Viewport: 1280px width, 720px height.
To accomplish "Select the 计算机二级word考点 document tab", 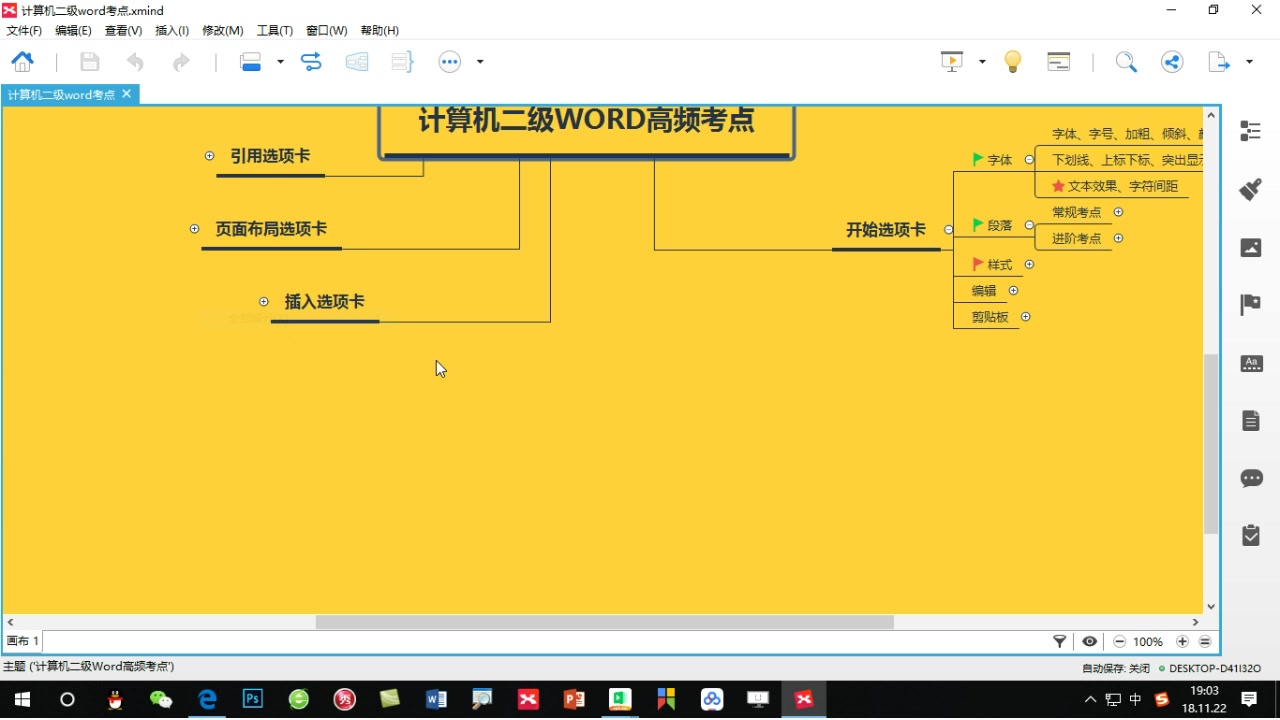I will (x=60, y=94).
